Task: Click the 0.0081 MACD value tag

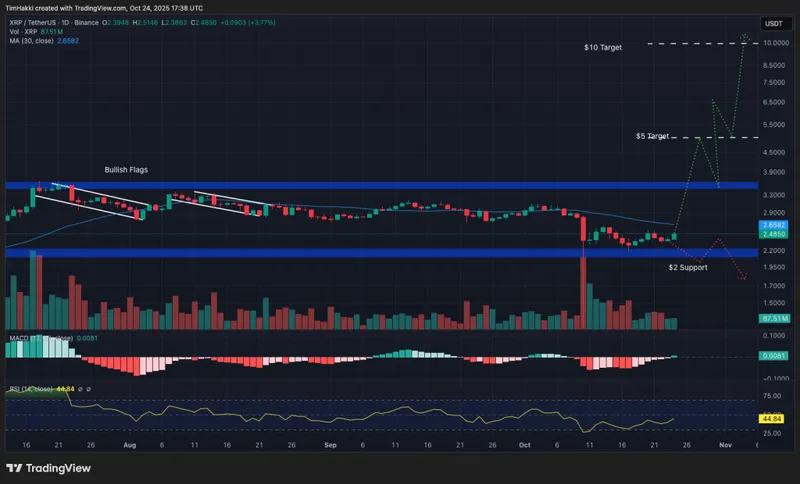Action: pos(773,355)
